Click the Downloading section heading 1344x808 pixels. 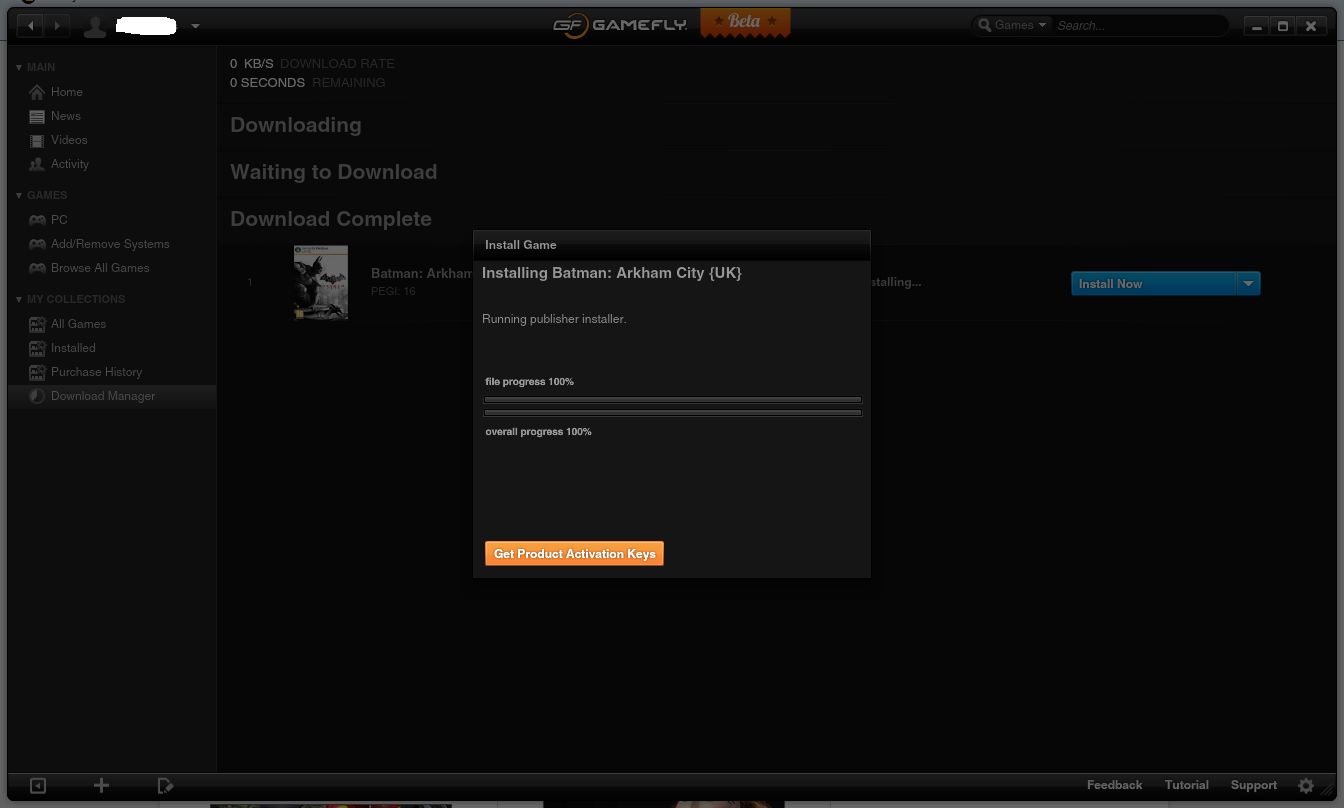pyautogui.click(x=296, y=125)
